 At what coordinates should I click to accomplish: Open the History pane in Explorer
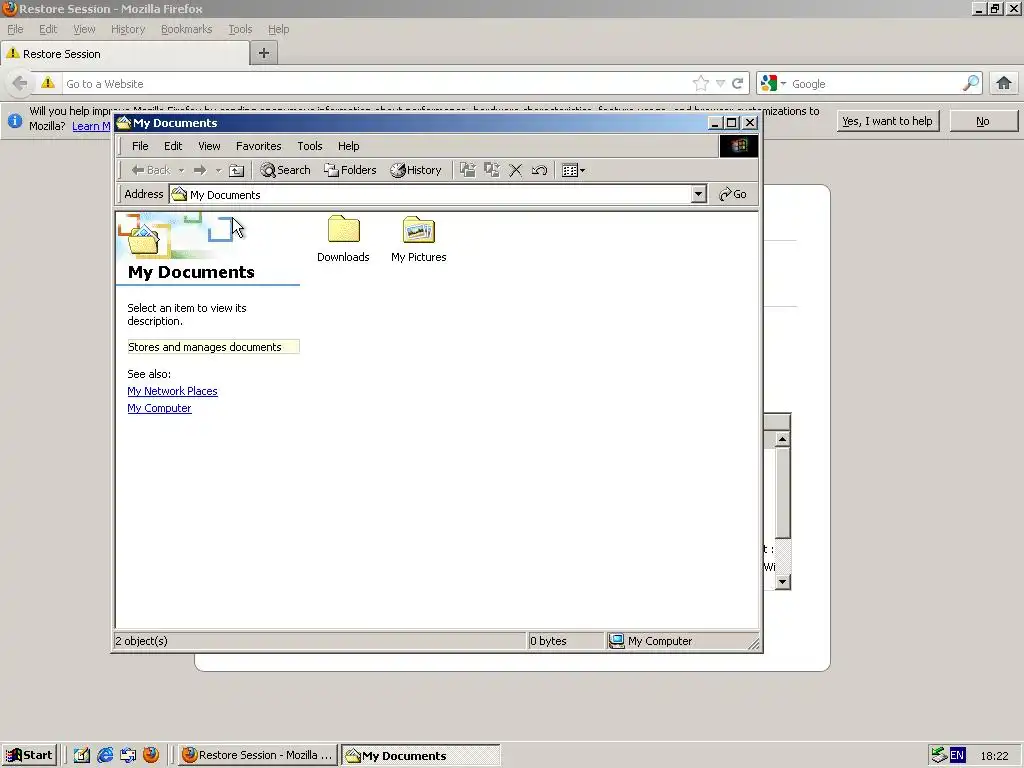tap(416, 170)
